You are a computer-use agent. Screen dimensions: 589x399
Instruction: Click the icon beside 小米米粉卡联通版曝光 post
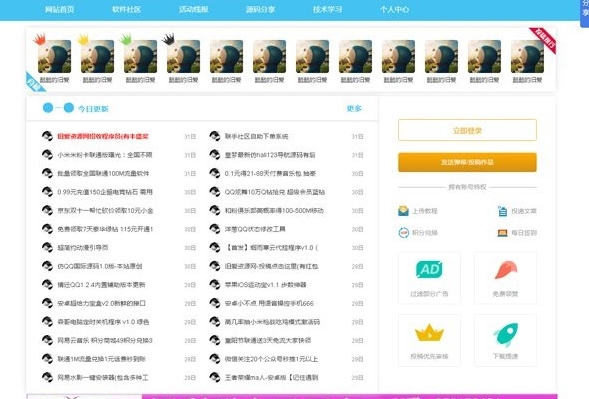pyautogui.click(x=47, y=154)
